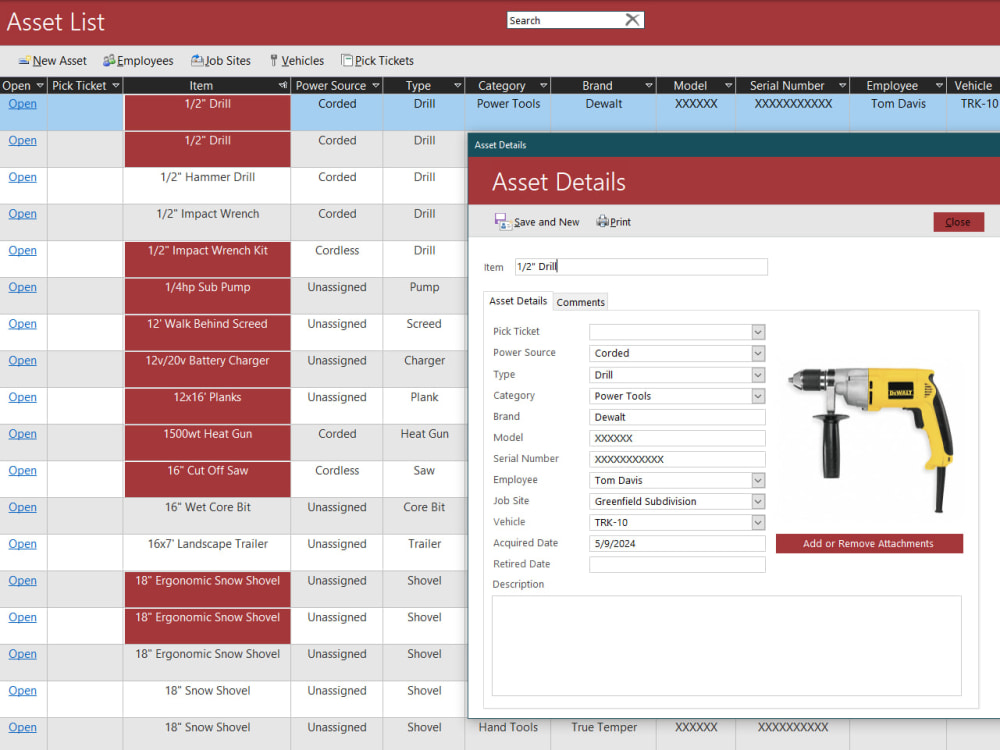
Task: Select the 1500wt Heat Gun item cell
Action: 207,443
